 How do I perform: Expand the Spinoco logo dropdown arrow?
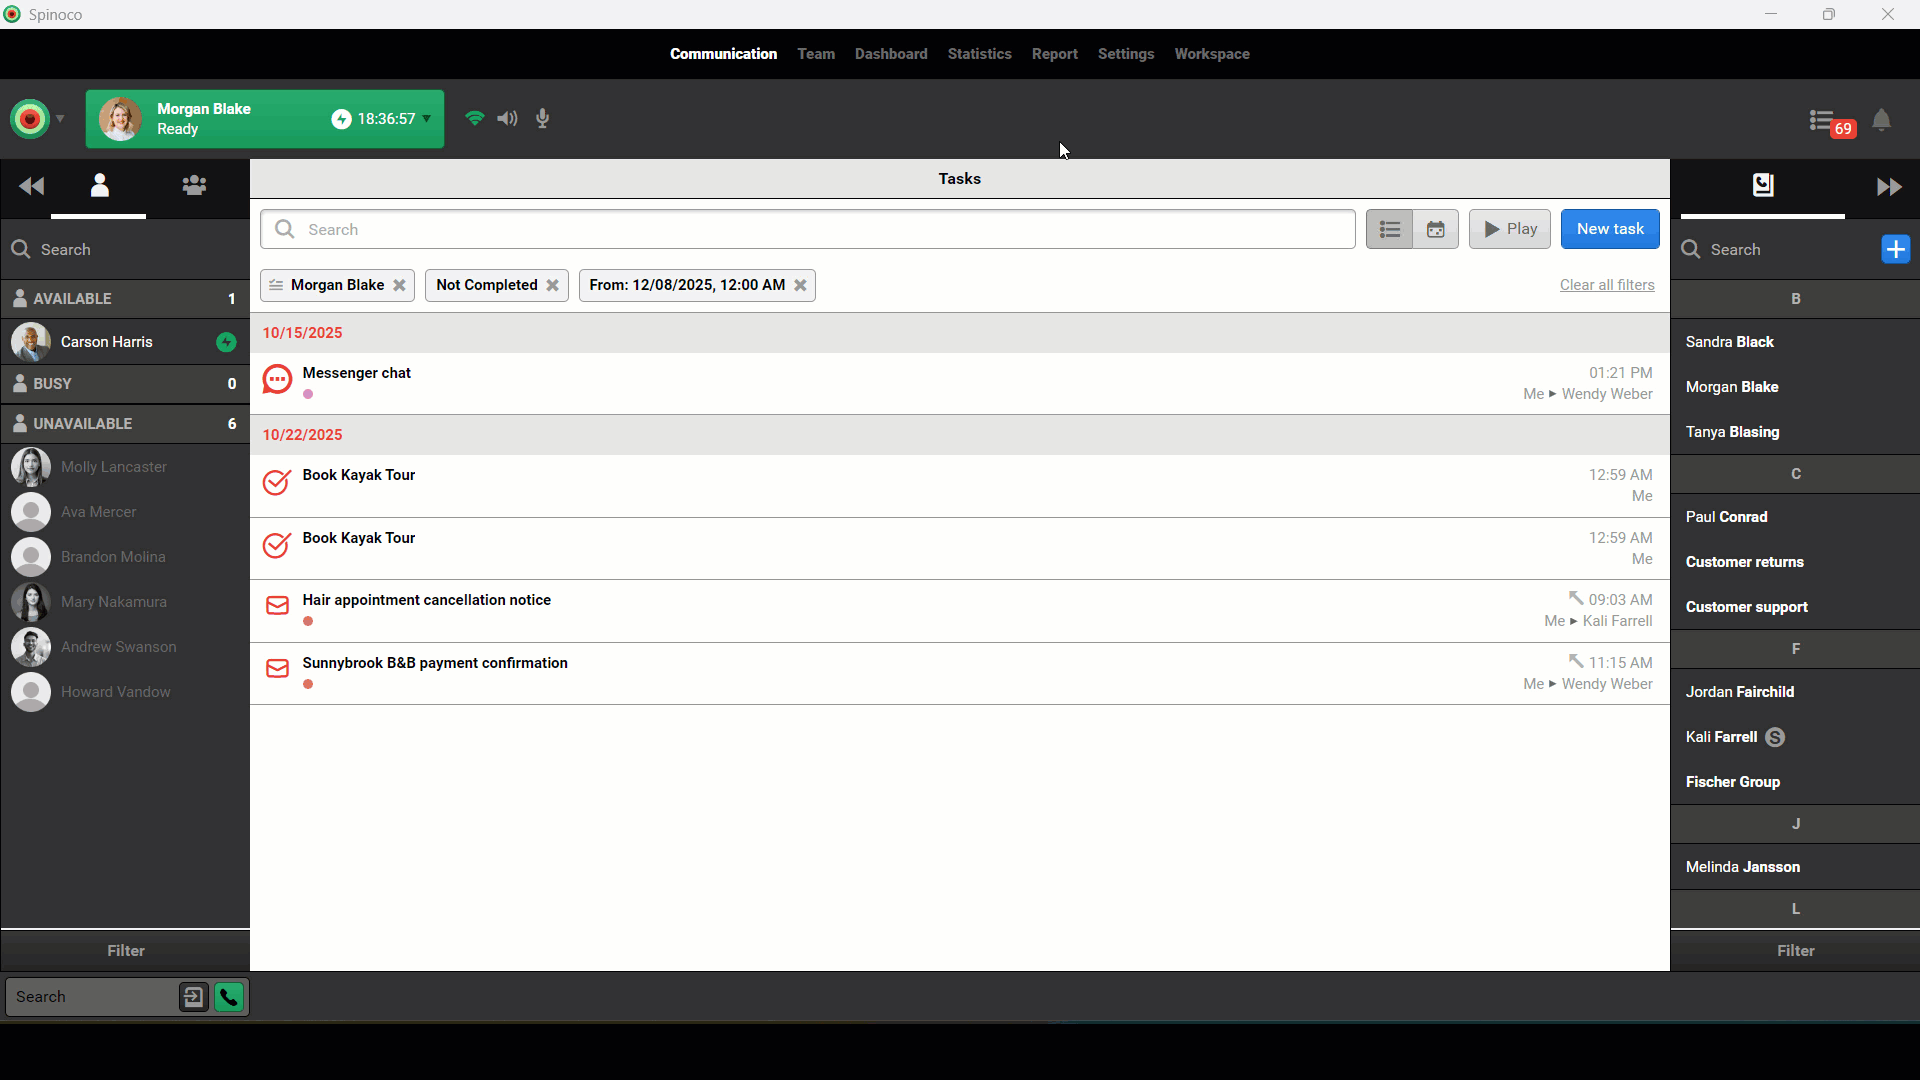[60, 119]
